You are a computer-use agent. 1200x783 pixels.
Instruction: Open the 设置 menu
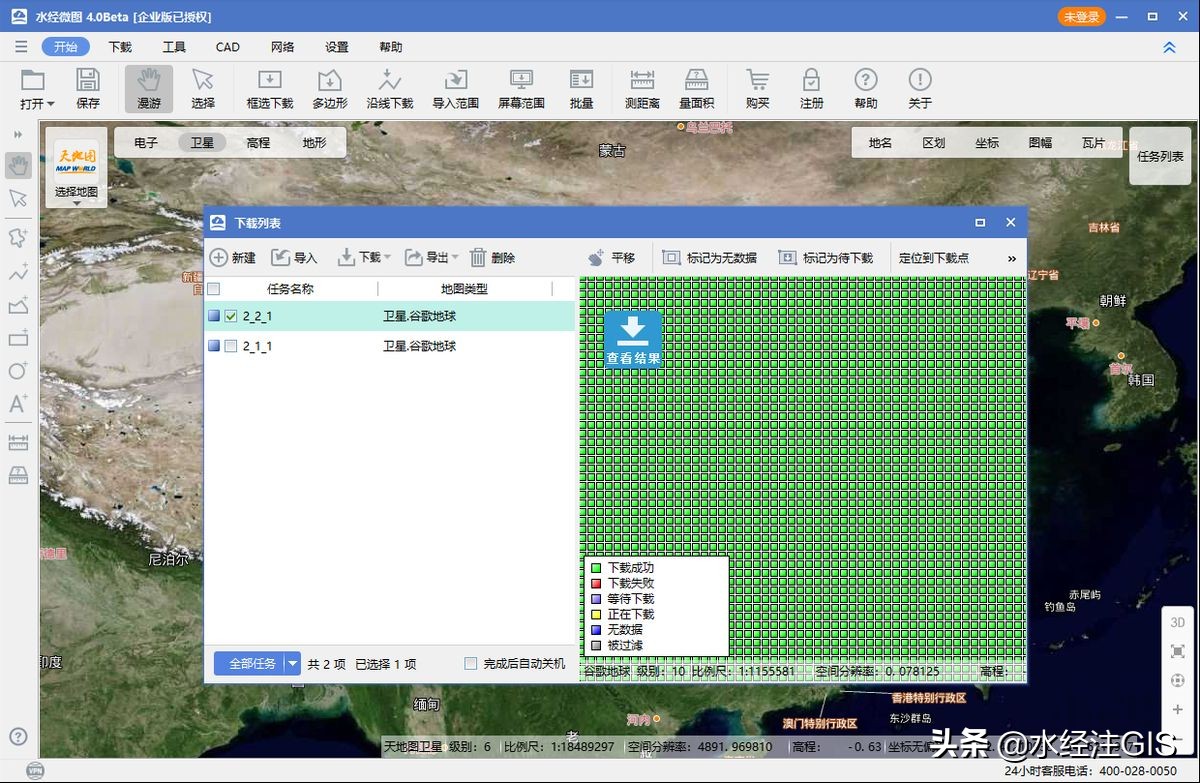pos(338,46)
